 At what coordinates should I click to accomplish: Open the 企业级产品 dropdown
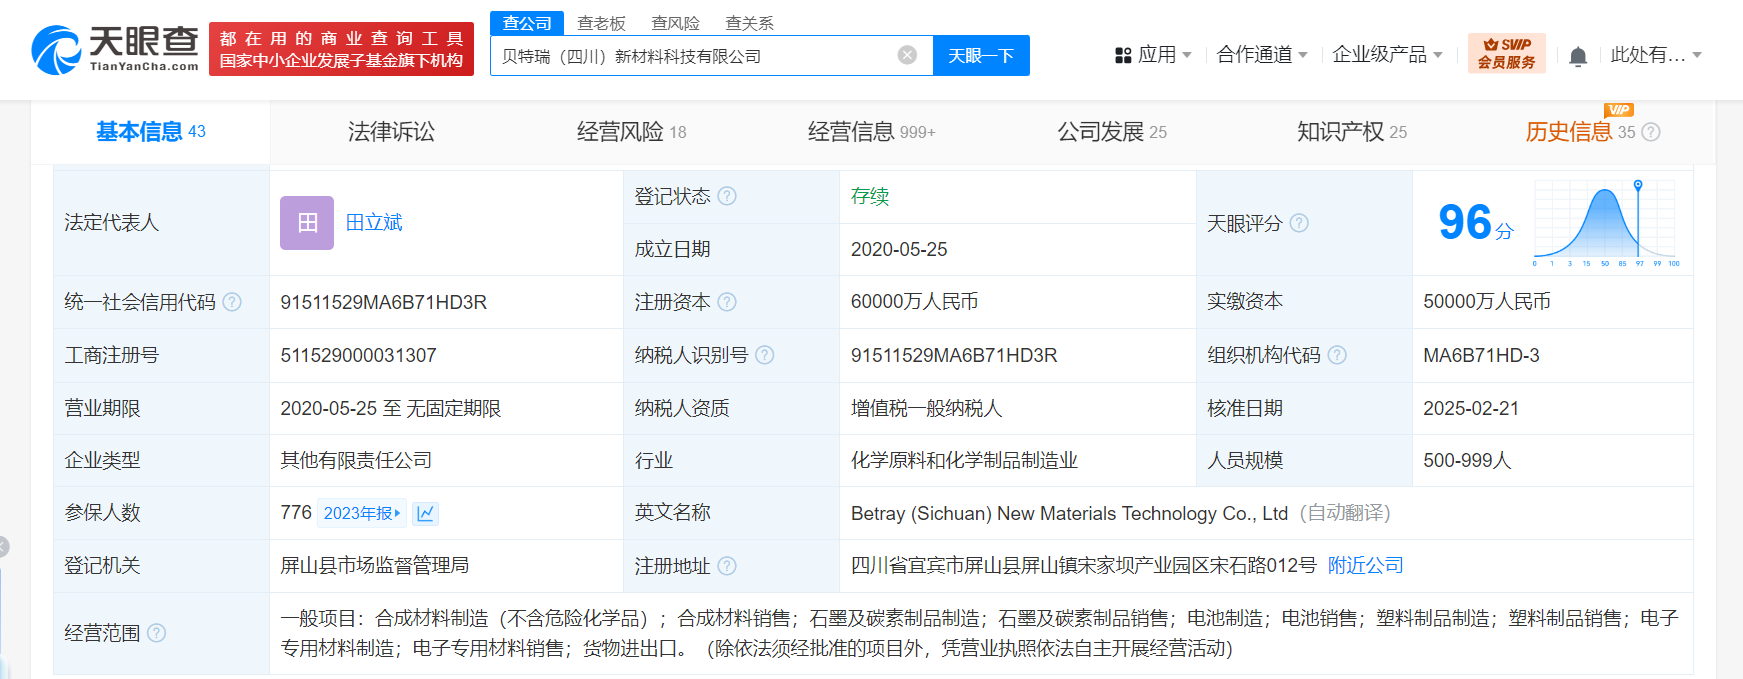point(1387,55)
